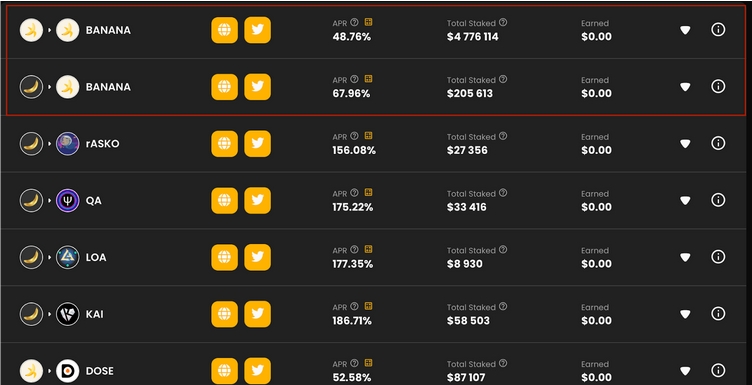Expand the KAI pool row
752x385 pixels.
click(685, 314)
